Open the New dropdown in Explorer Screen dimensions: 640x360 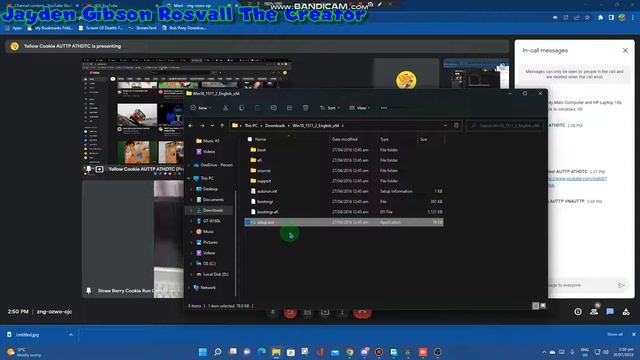coord(201,108)
